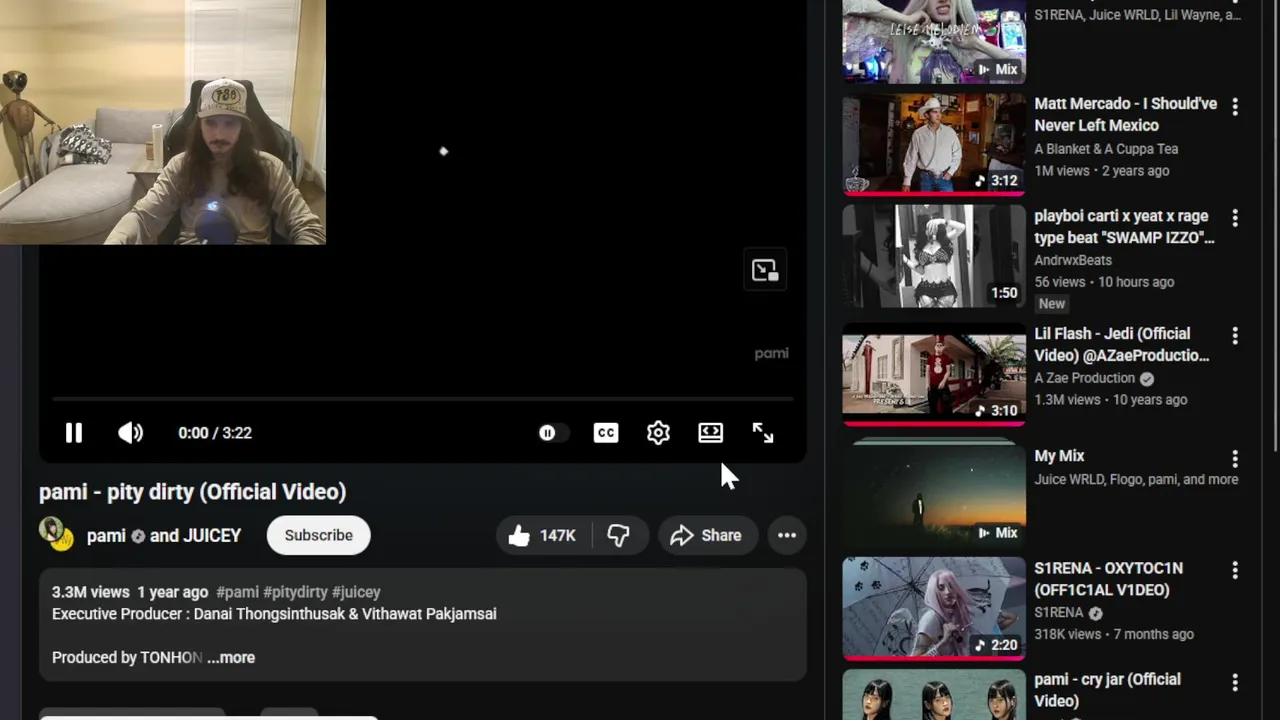Click the #pitydirty hashtag

click(295, 592)
